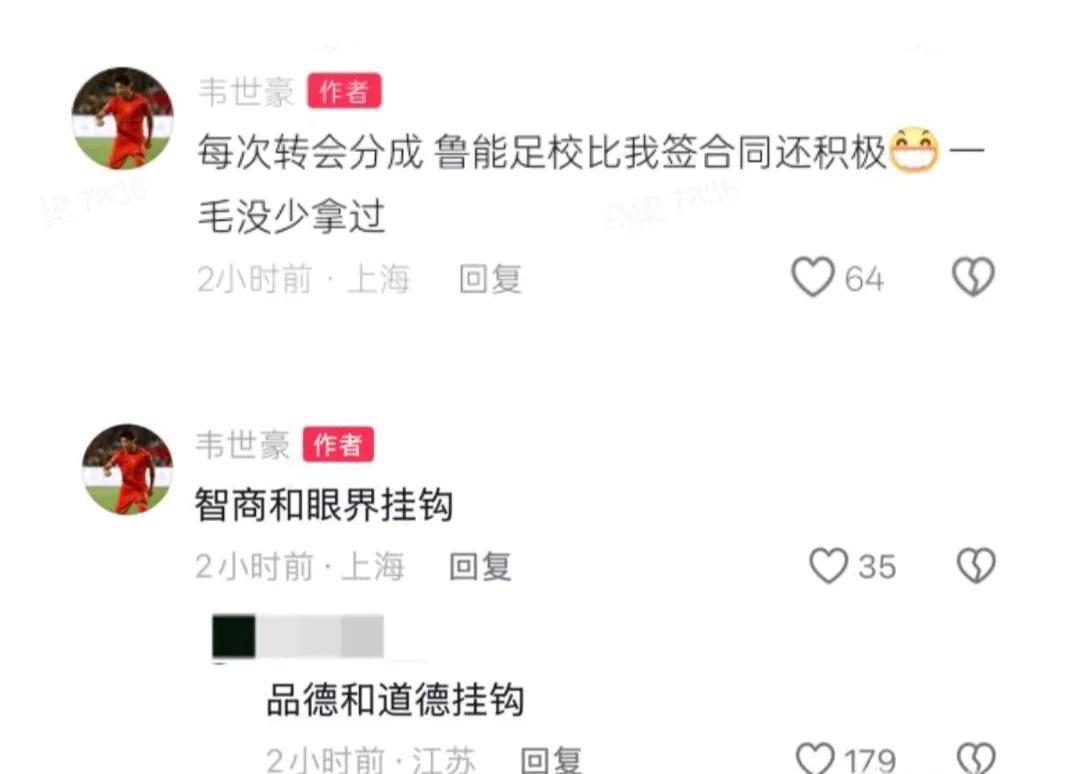This screenshot has width=1080, height=774.
Task: Reply to the 品德和道德挂钩 comment from 江苏
Action: pos(551,760)
